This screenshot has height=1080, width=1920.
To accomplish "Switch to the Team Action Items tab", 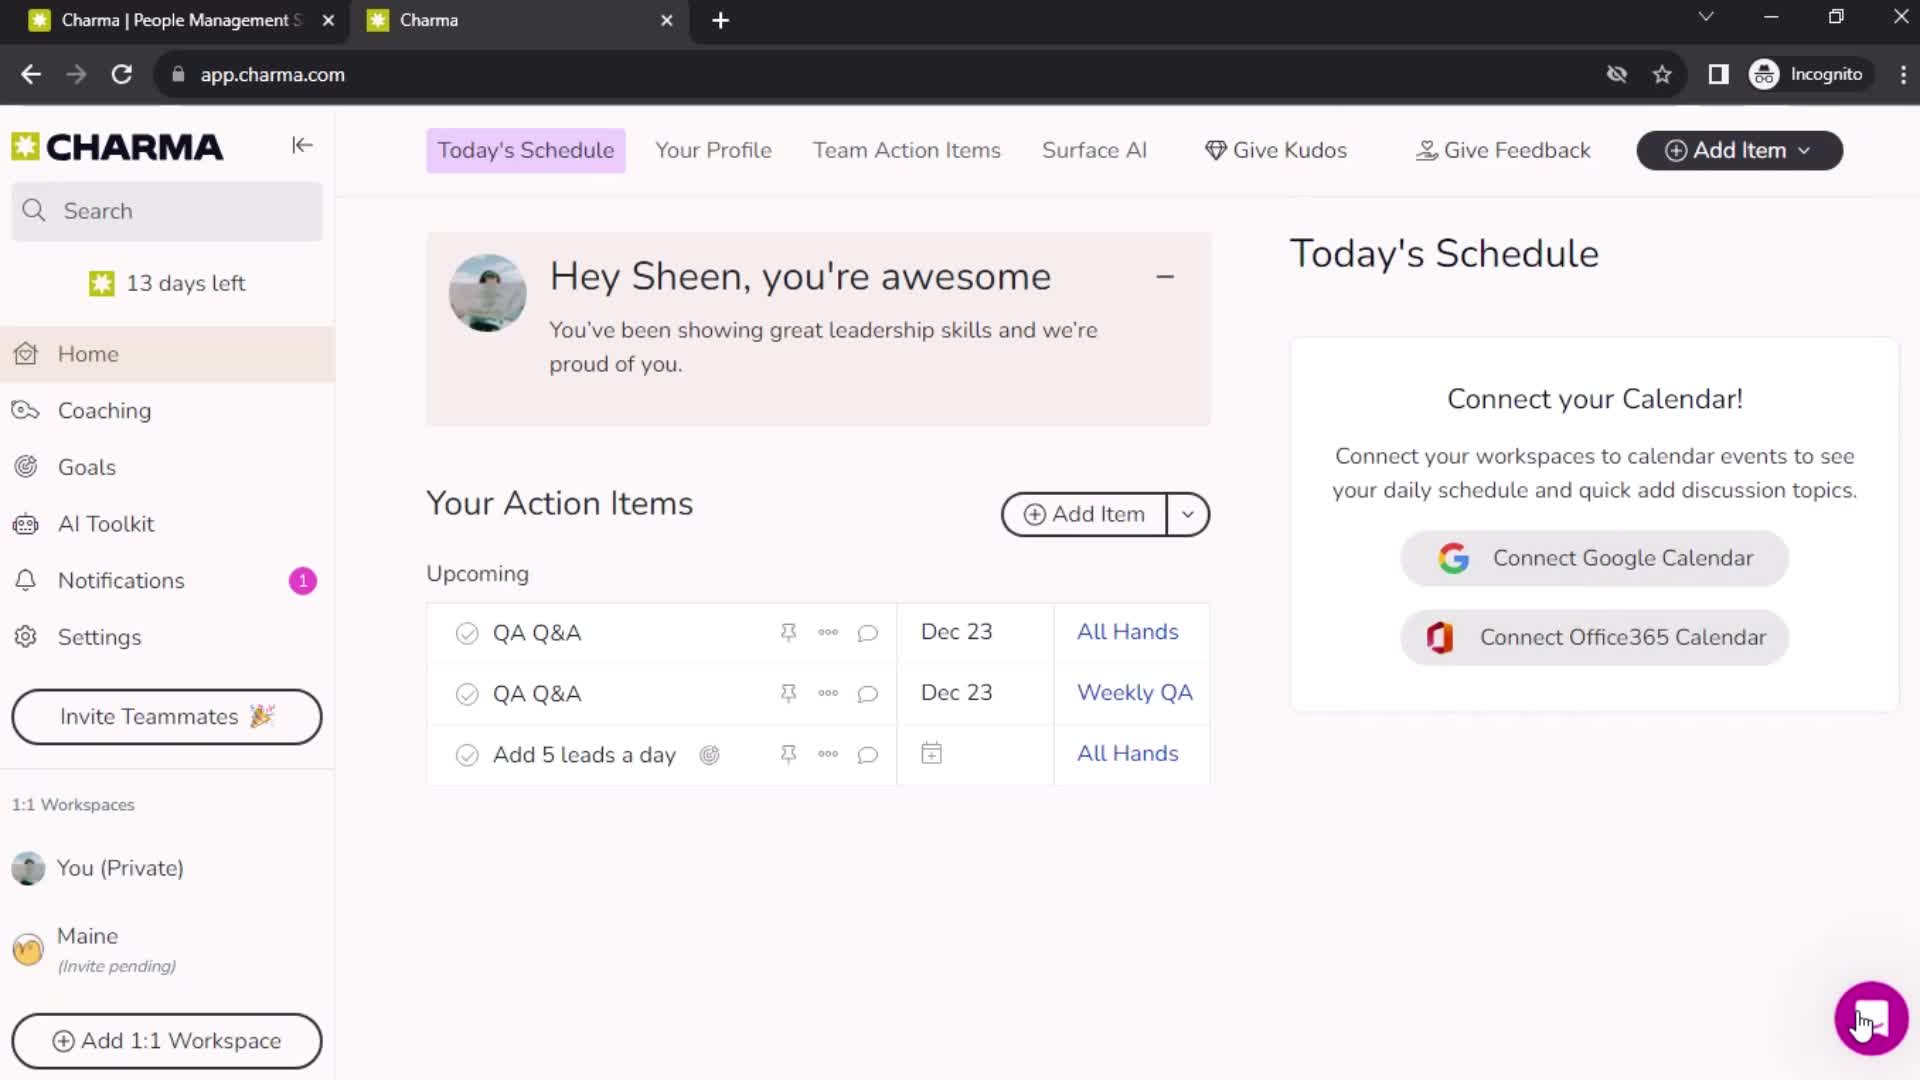I will (x=907, y=150).
